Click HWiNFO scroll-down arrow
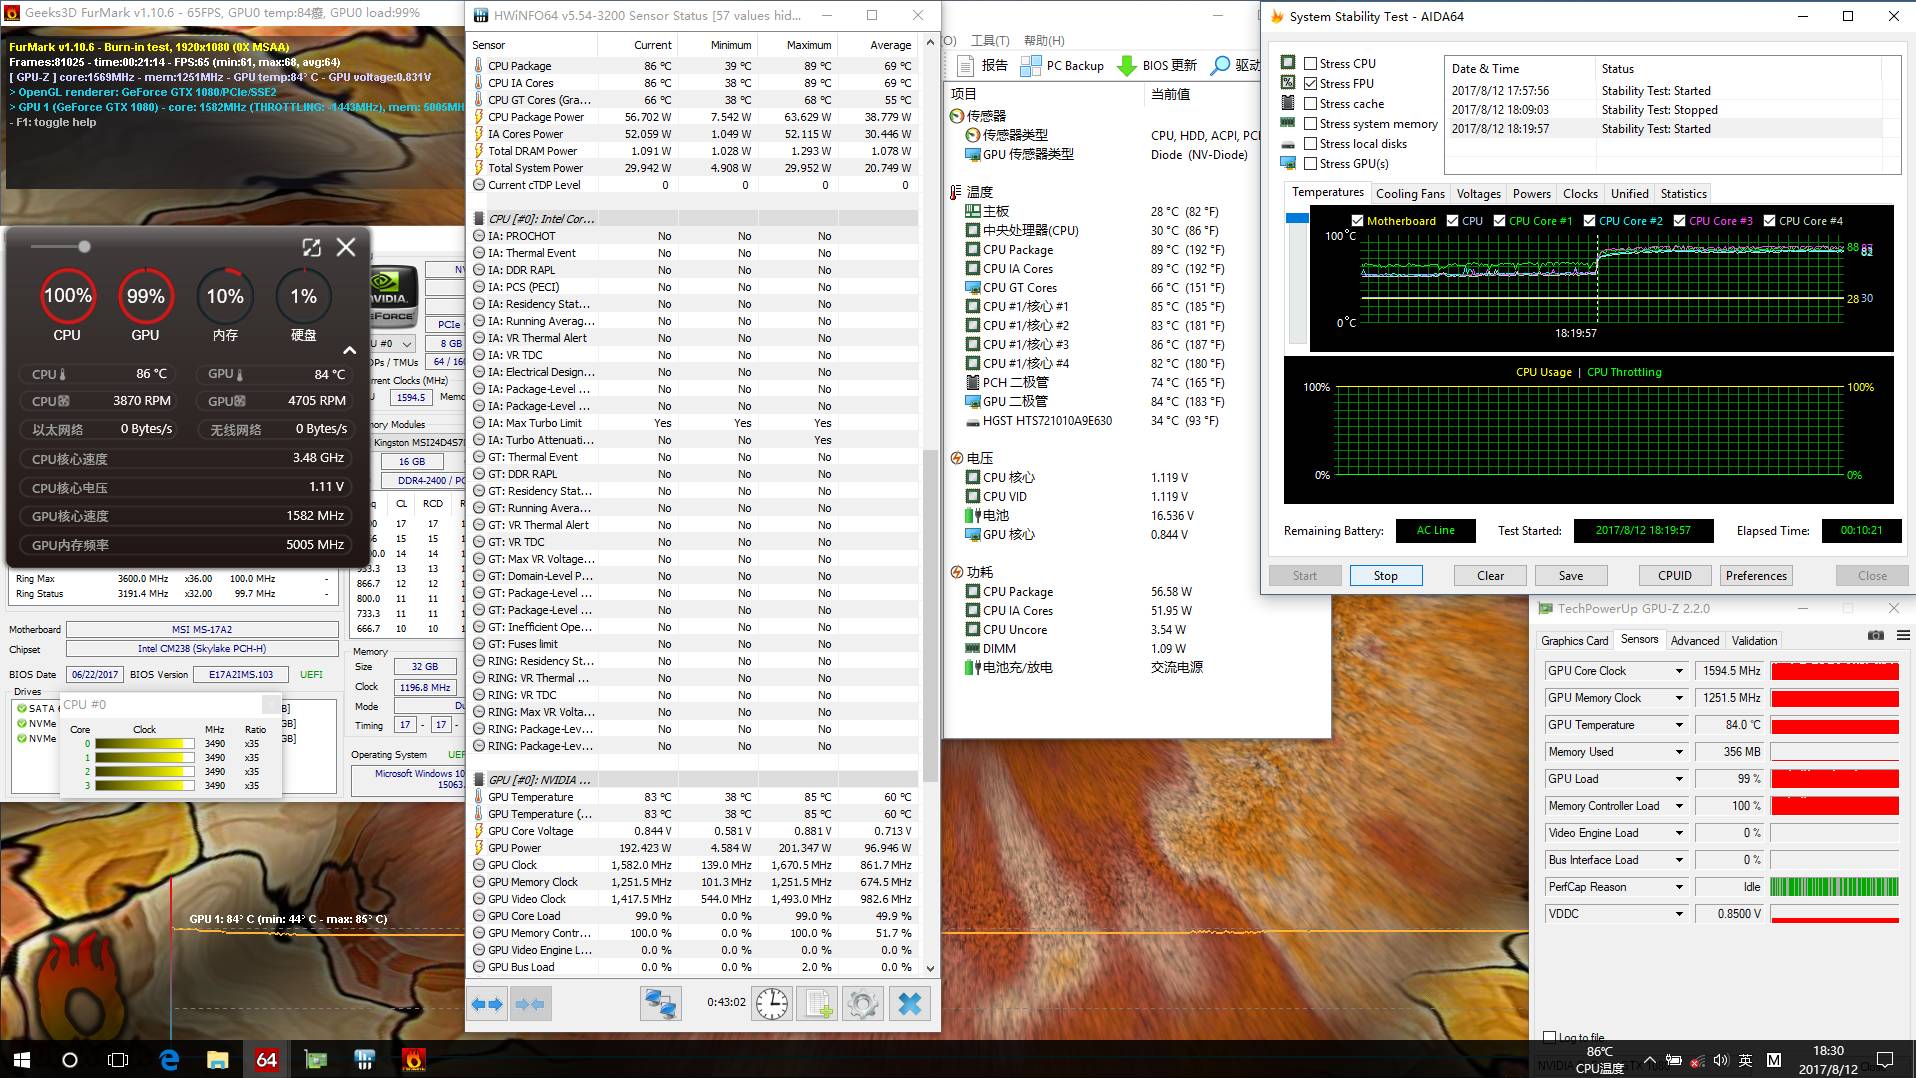Image resolution: width=1916 pixels, height=1078 pixels. click(930, 968)
